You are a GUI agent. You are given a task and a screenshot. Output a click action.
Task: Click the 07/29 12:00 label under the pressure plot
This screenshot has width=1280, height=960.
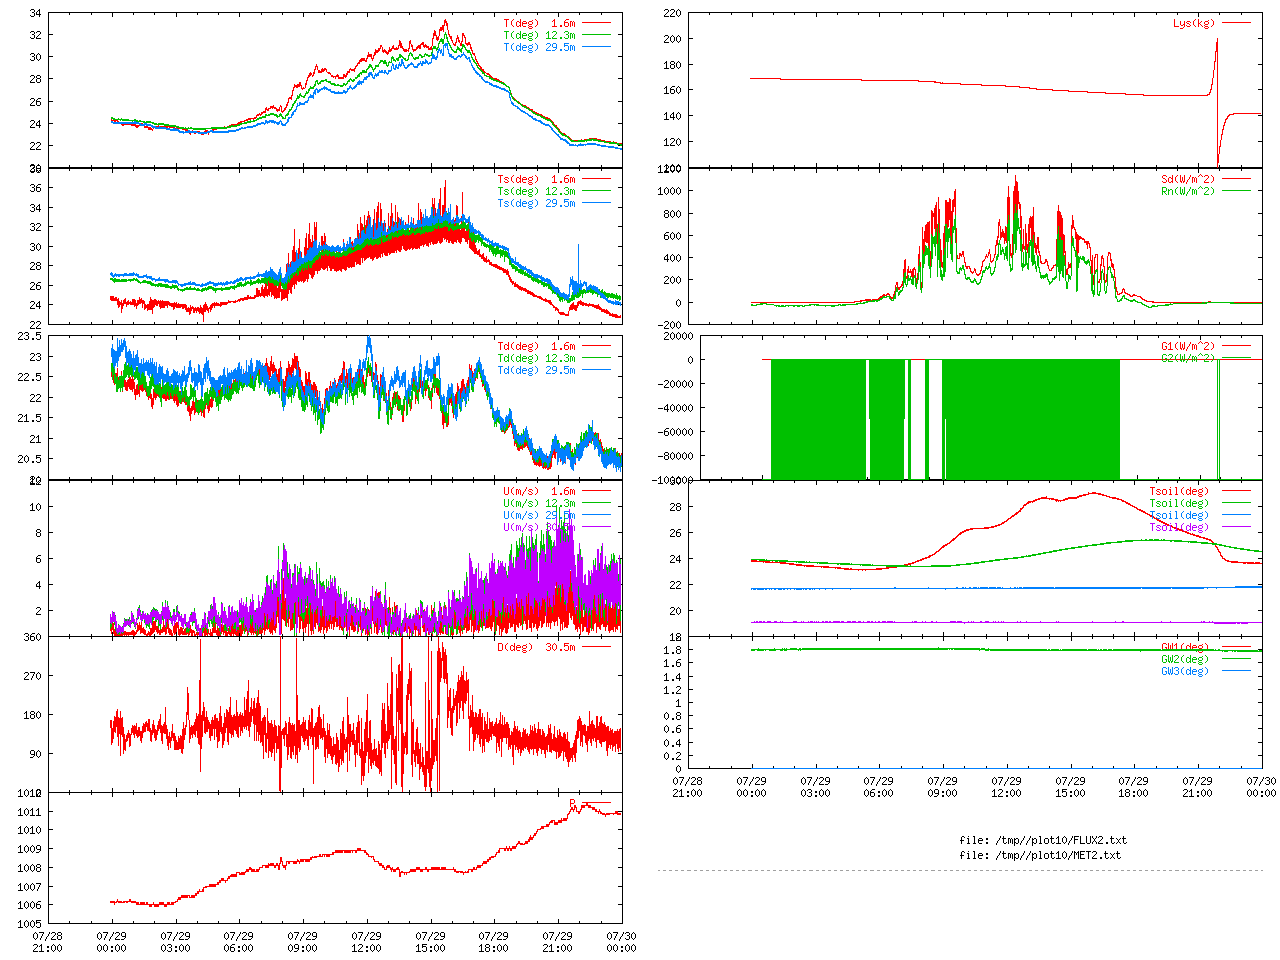coord(366,942)
